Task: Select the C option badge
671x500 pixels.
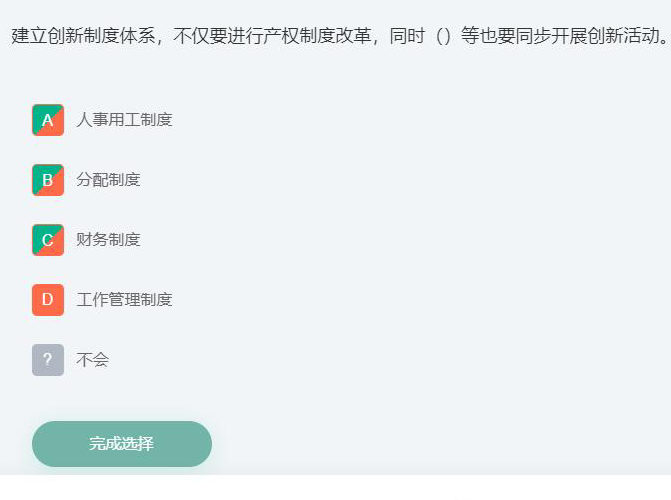Action: tap(48, 240)
